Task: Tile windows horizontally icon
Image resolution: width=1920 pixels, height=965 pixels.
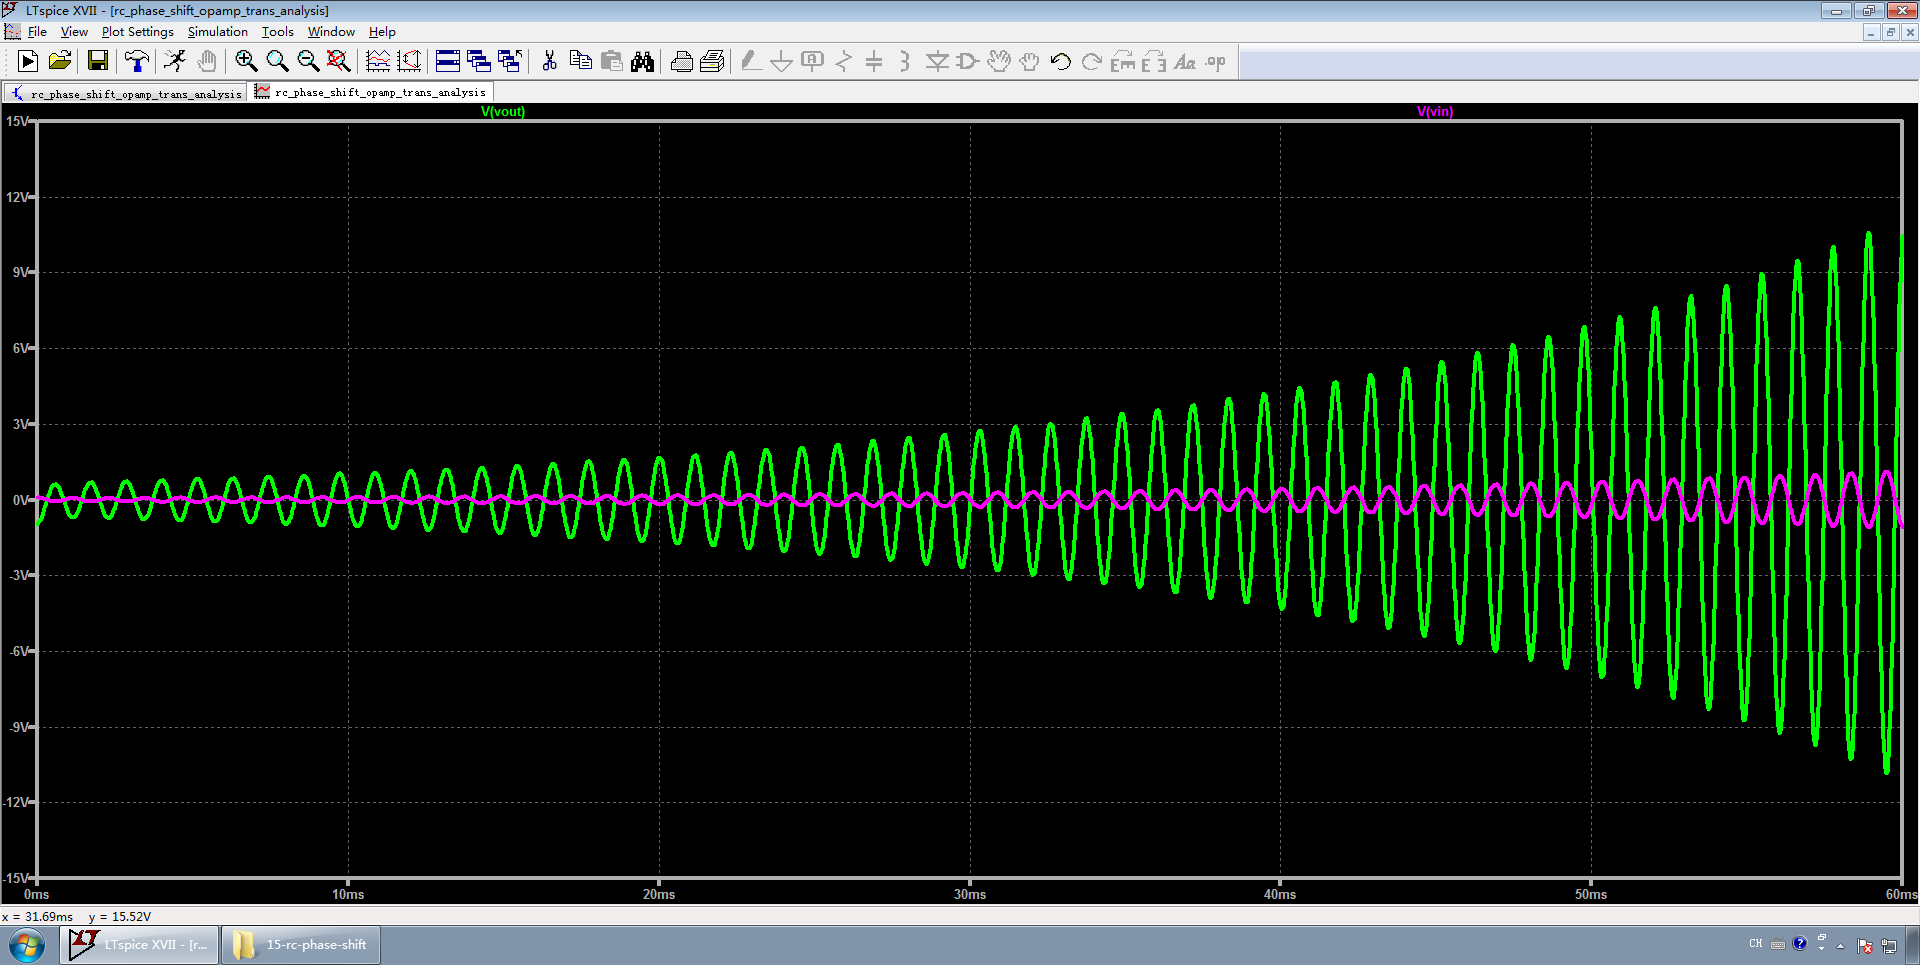Action: [x=448, y=62]
